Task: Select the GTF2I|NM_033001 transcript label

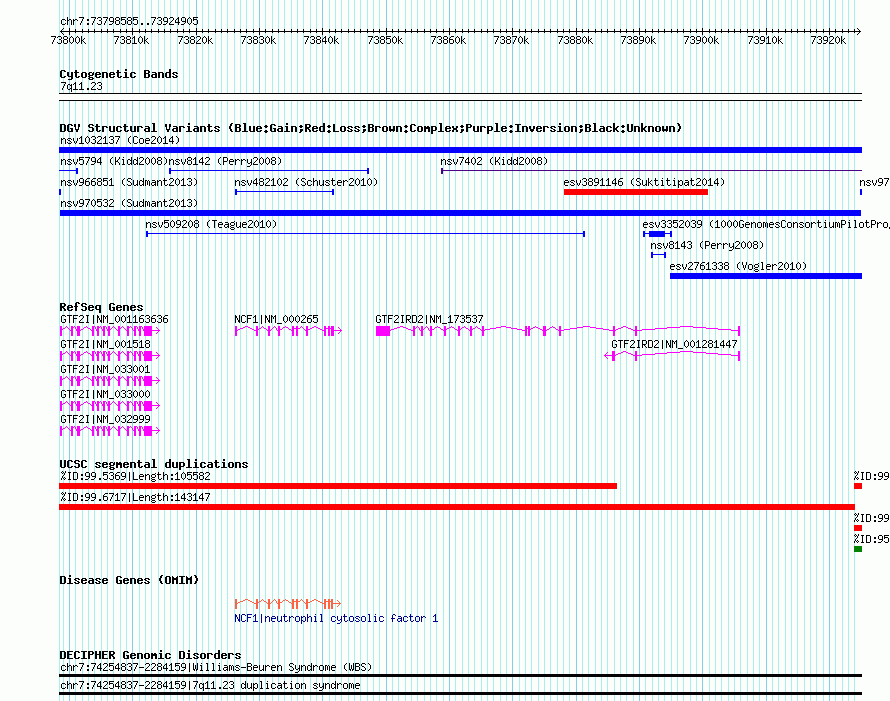Action: [105, 370]
